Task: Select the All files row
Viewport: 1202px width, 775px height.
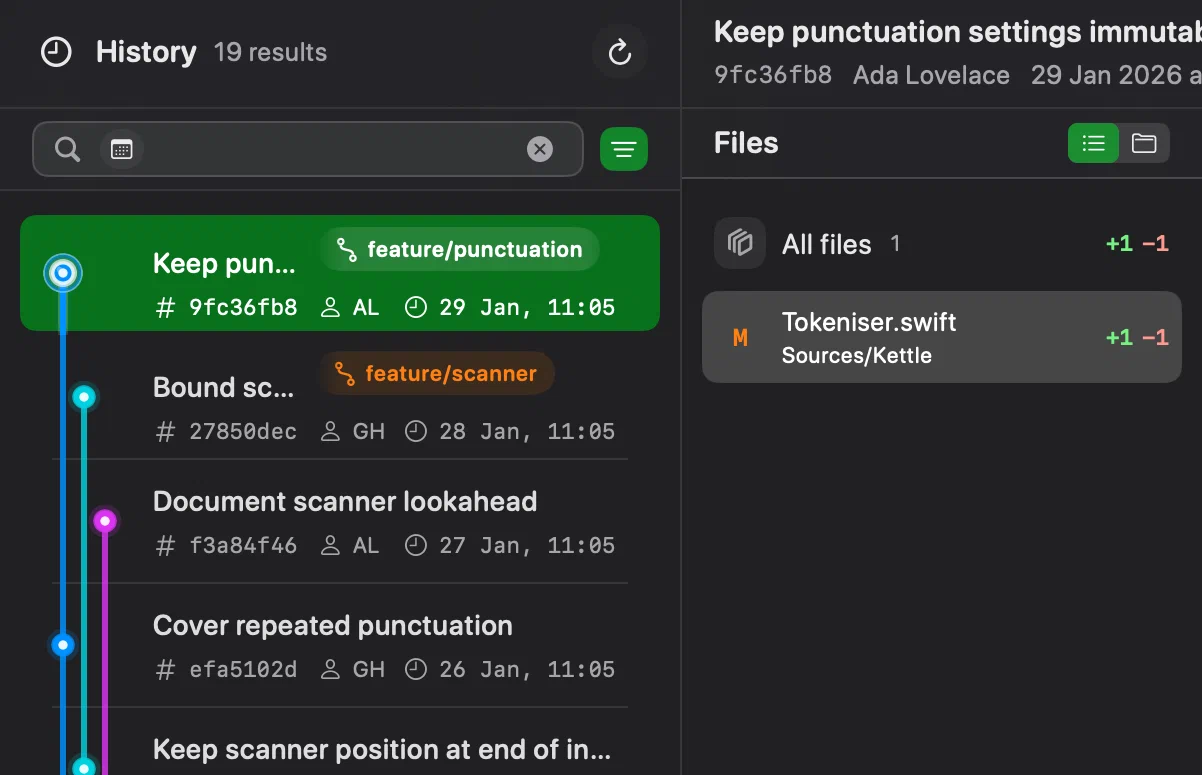Action: [x=942, y=243]
